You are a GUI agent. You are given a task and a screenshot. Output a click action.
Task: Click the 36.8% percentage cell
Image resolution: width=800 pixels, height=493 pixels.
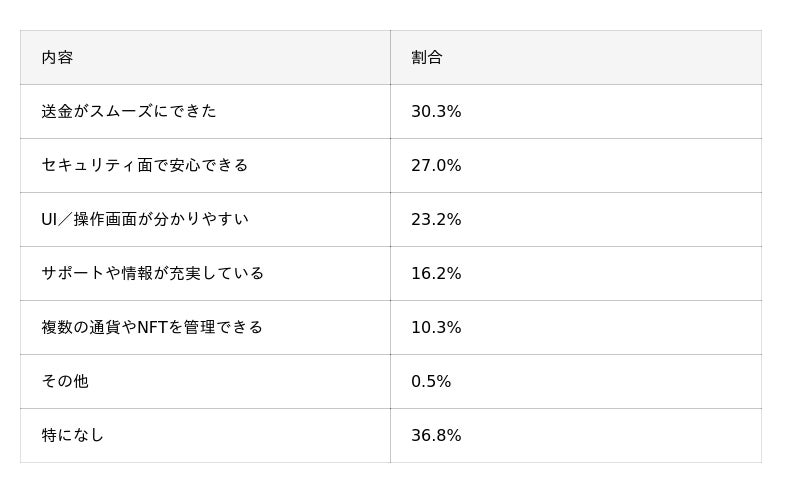point(436,436)
